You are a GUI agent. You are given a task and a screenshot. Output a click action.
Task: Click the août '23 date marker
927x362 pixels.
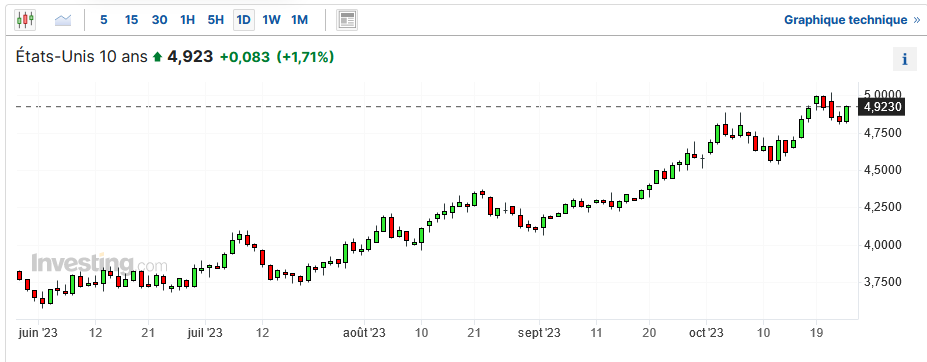[x=365, y=333]
